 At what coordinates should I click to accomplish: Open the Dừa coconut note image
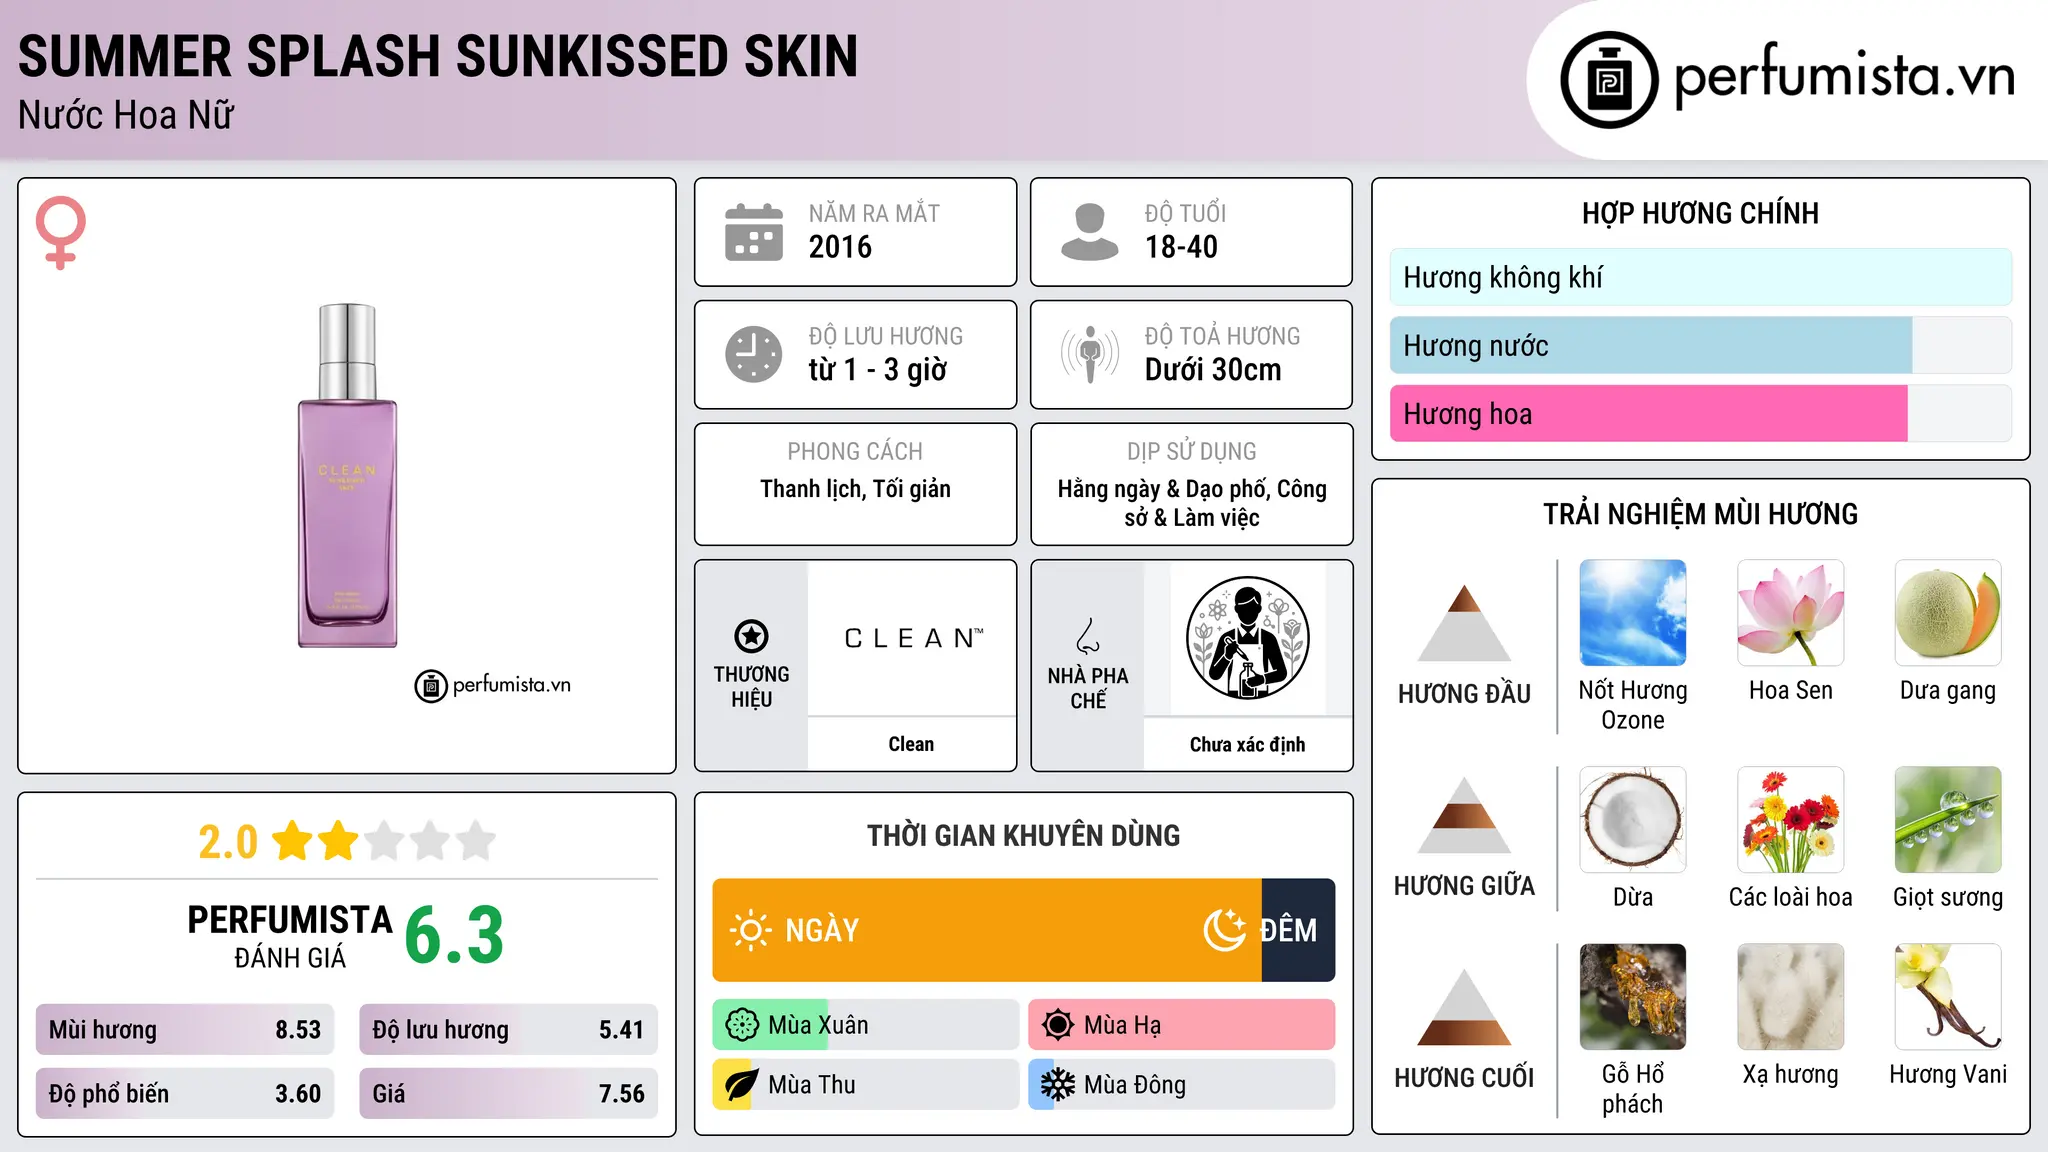pos(1633,820)
